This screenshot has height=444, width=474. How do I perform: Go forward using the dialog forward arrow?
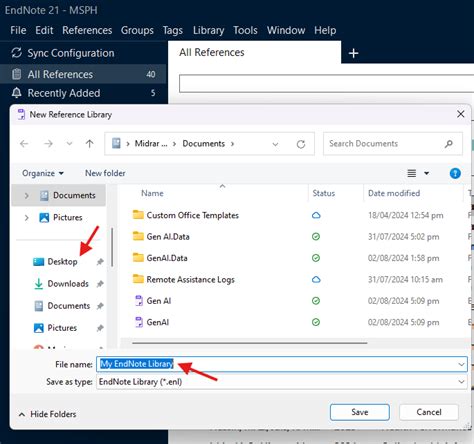(48, 144)
